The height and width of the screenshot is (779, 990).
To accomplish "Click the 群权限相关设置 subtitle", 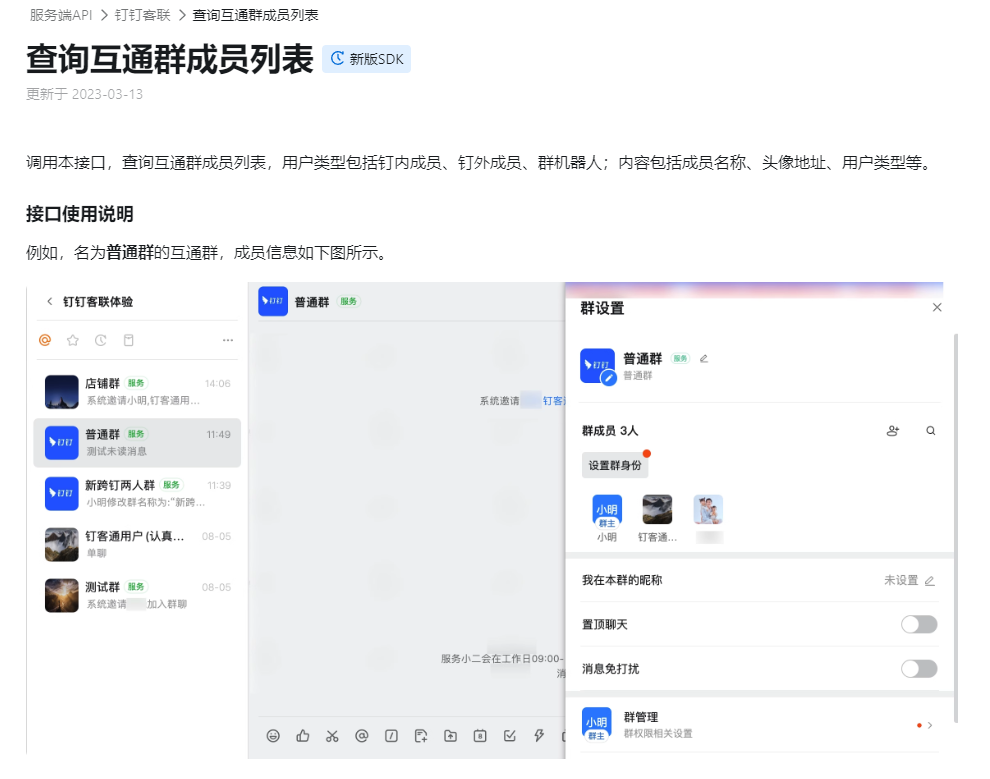I will click(x=658, y=734).
